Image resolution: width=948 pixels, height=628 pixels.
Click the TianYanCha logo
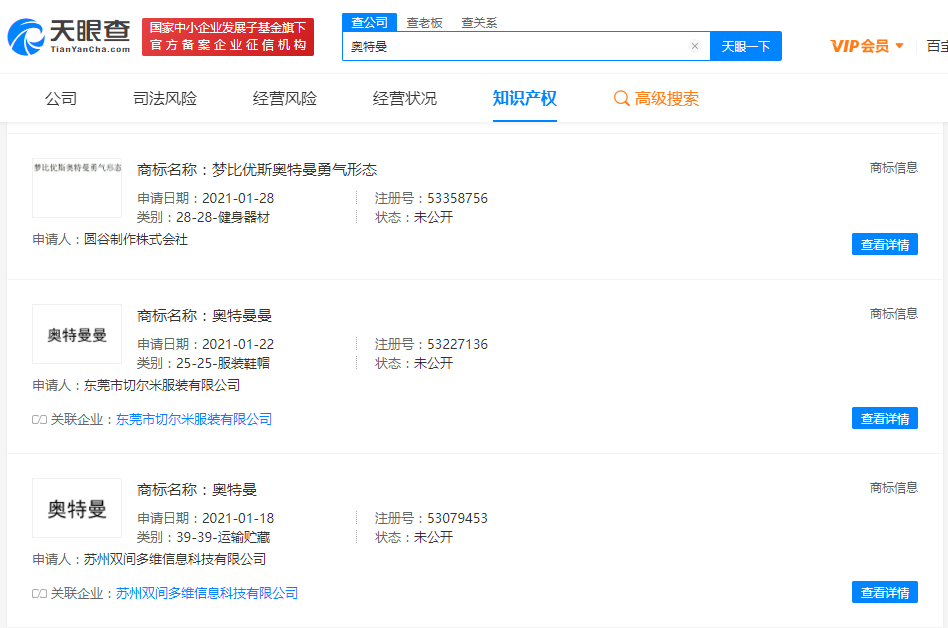point(69,36)
